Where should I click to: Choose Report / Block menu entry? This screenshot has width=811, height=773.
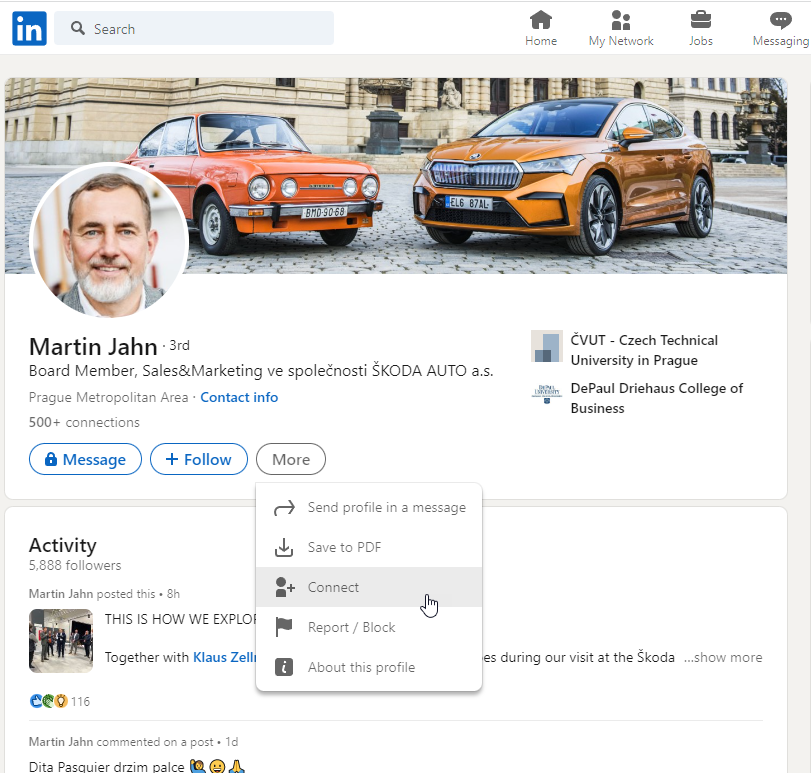351,627
